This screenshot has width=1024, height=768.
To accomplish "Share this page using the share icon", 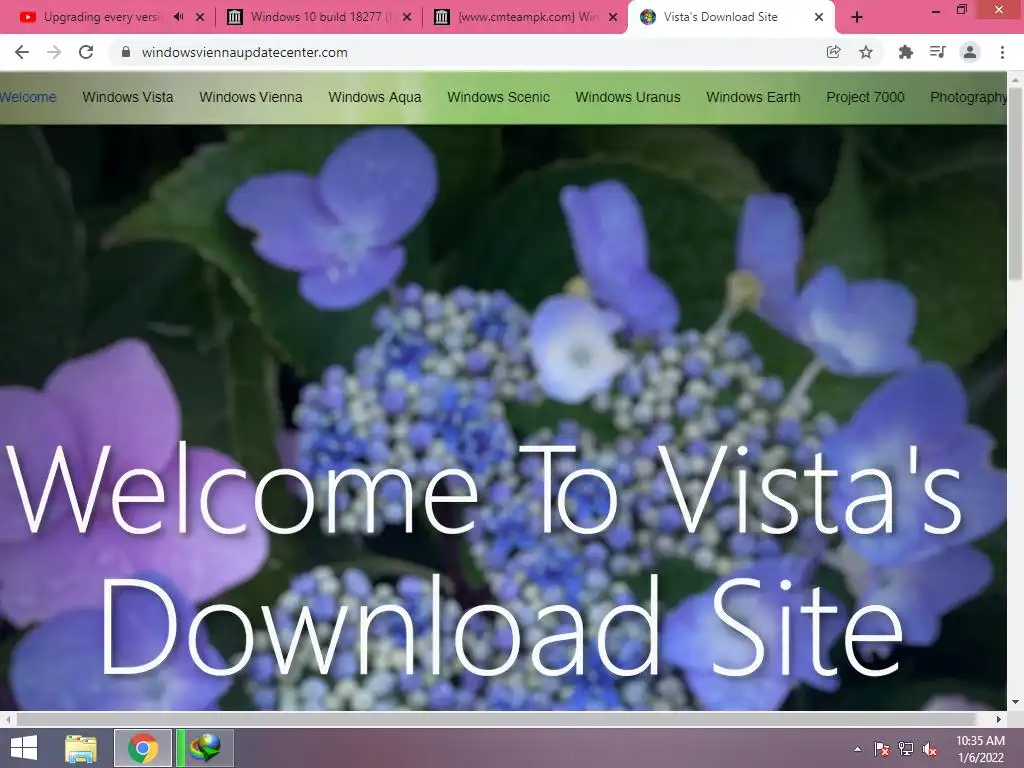I will point(833,52).
